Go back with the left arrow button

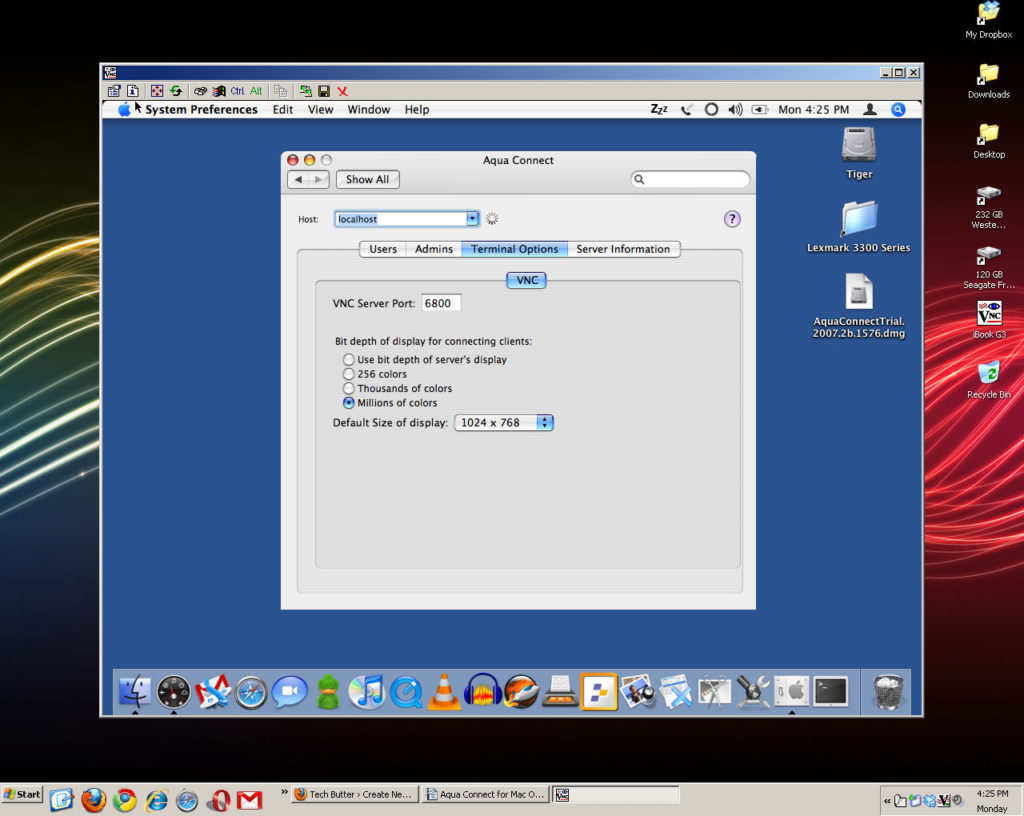coord(298,180)
